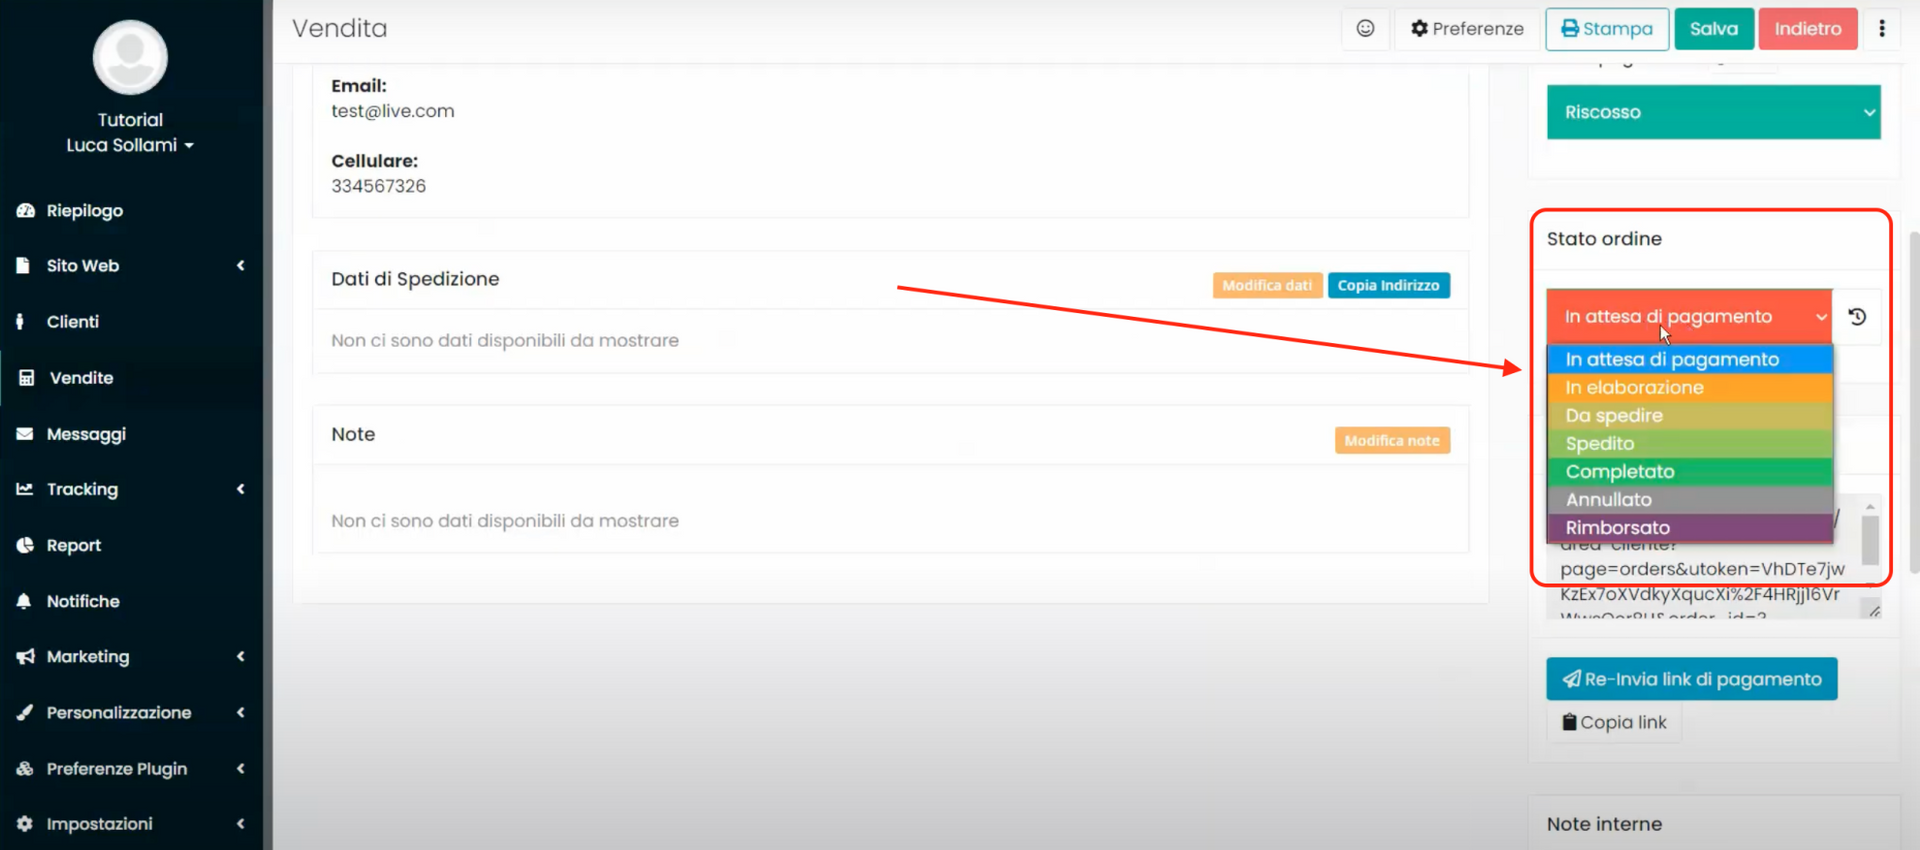Open Luca Sollami account dropdown
This screenshot has width=1920, height=850.
tap(130, 145)
